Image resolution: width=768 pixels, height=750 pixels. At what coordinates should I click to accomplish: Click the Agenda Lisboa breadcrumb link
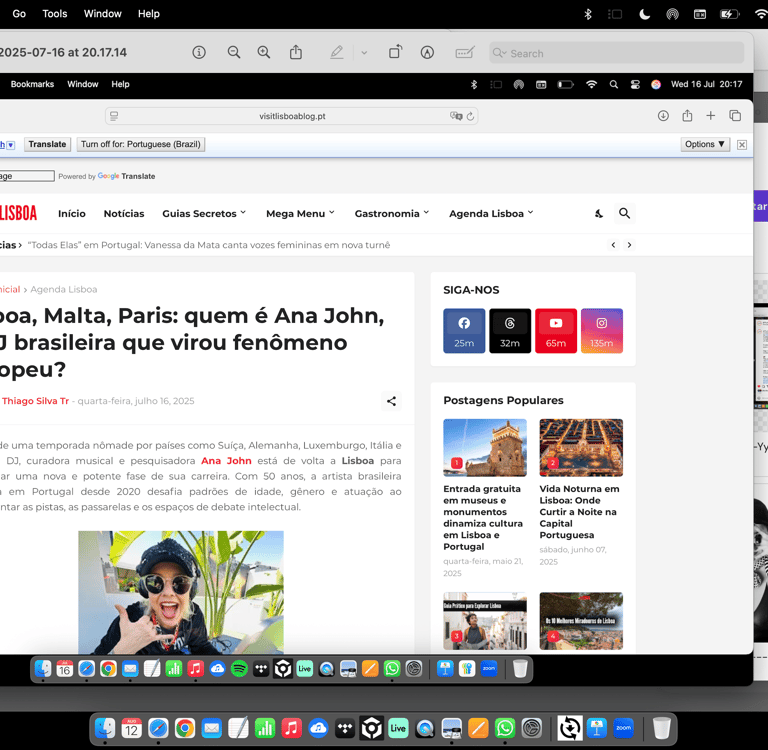pyautogui.click(x=64, y=290)
